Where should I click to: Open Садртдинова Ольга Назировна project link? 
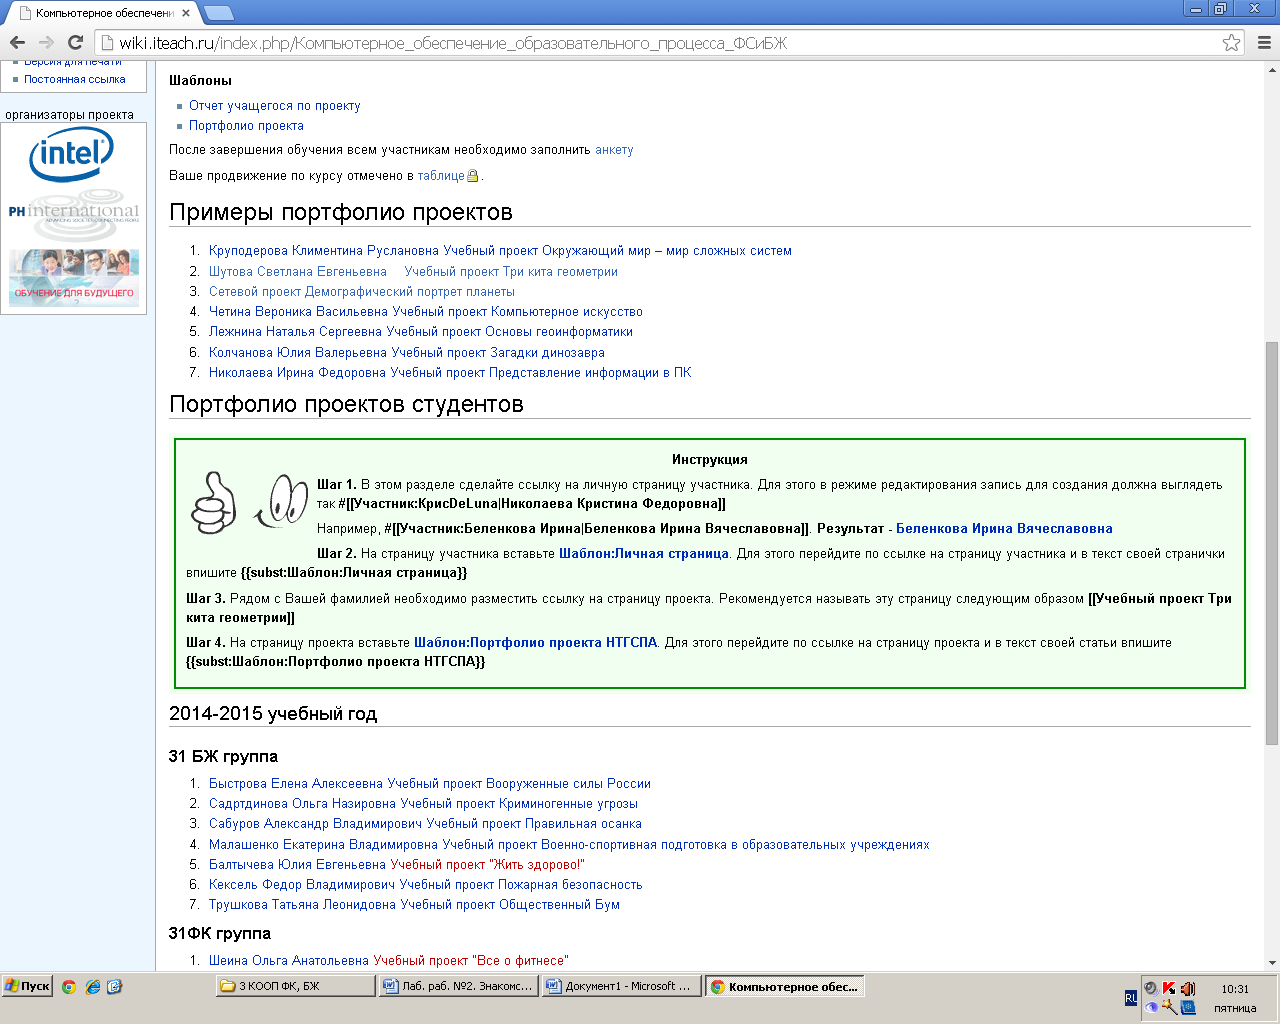coord(423,803)
